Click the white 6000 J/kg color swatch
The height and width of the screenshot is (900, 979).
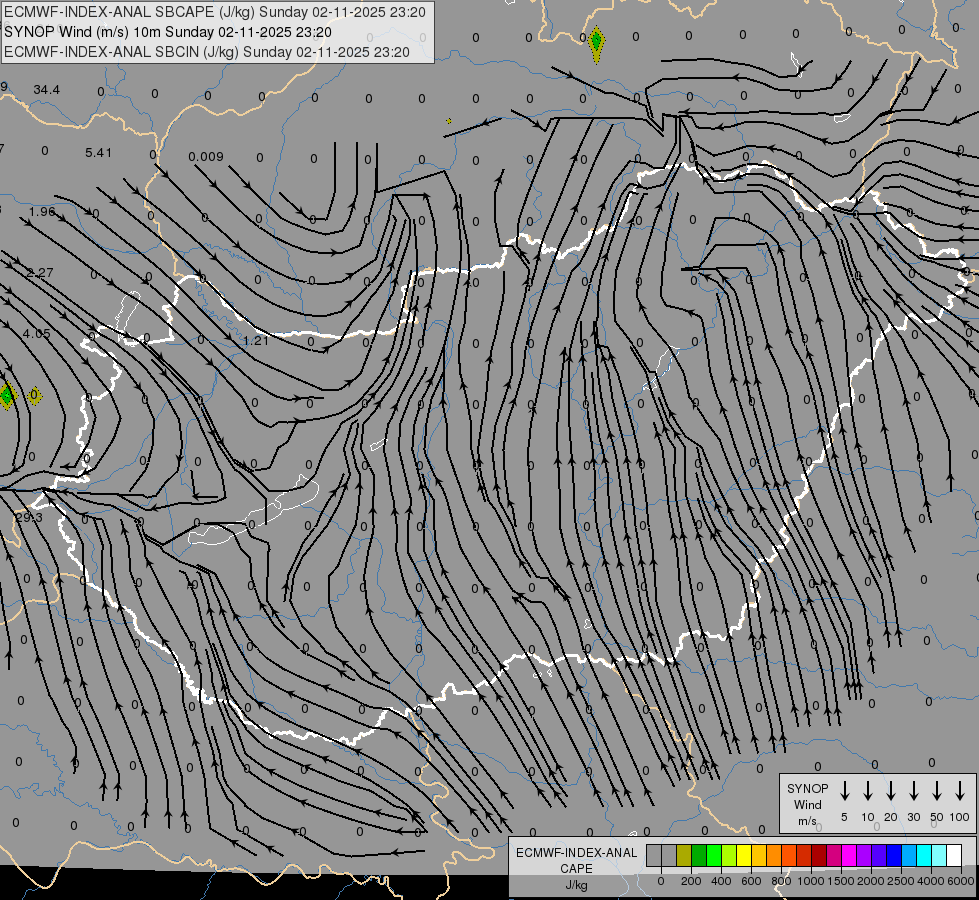pos(954,855)
